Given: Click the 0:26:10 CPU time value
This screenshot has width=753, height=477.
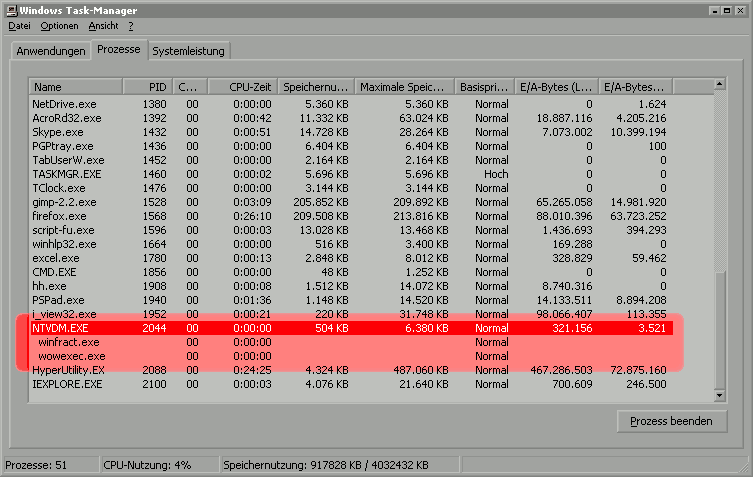Looking at the screenshot, I should pos(252,216).
